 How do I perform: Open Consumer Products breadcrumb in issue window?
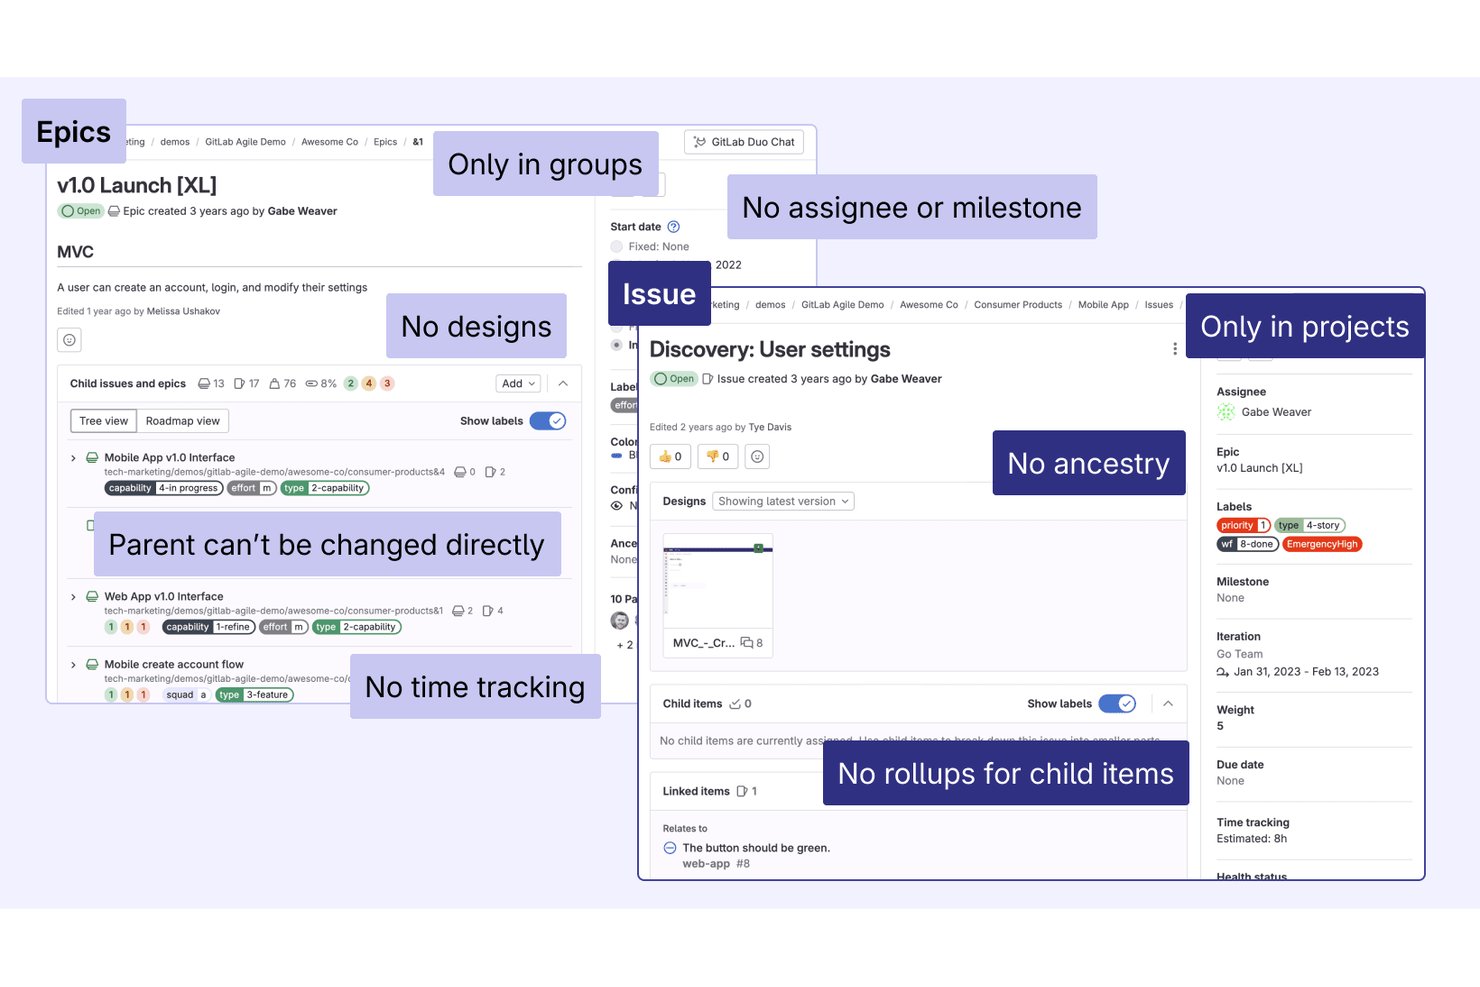coord(1018,305)
